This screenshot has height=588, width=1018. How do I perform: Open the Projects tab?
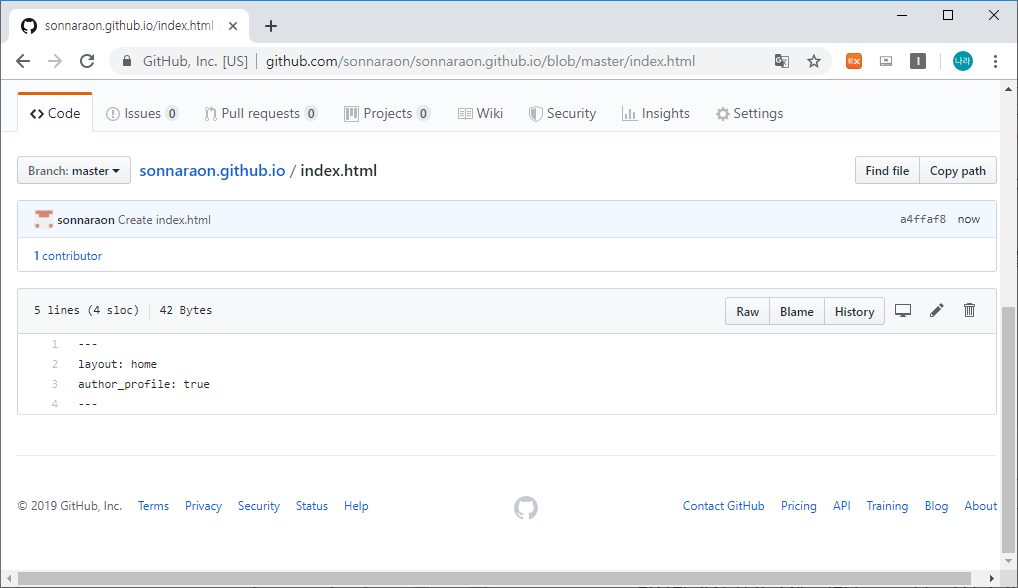tap(387, 114)
